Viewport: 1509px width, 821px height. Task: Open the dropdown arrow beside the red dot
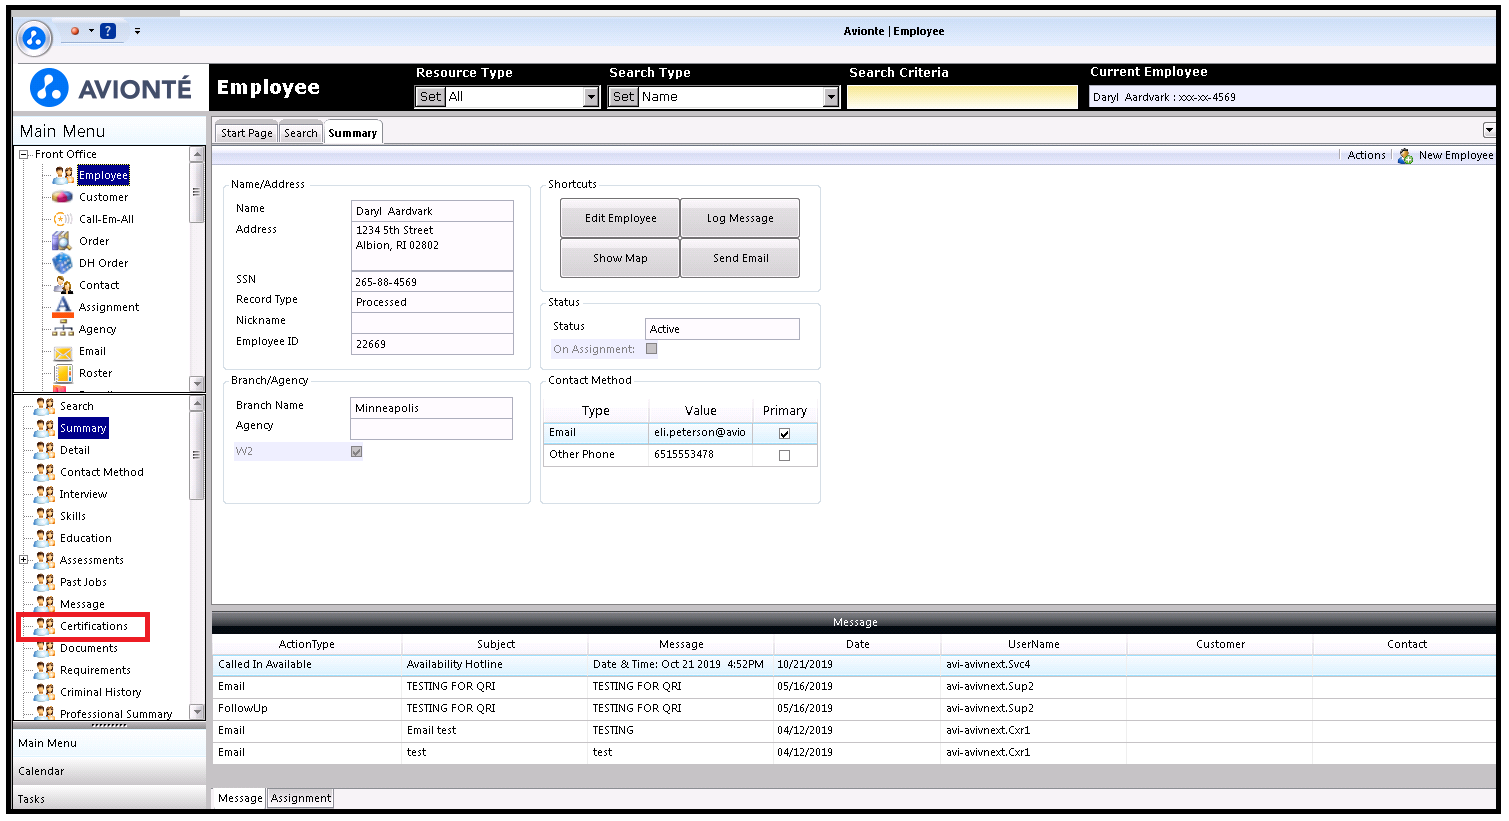pyautogui.click(x=90, y=31)
